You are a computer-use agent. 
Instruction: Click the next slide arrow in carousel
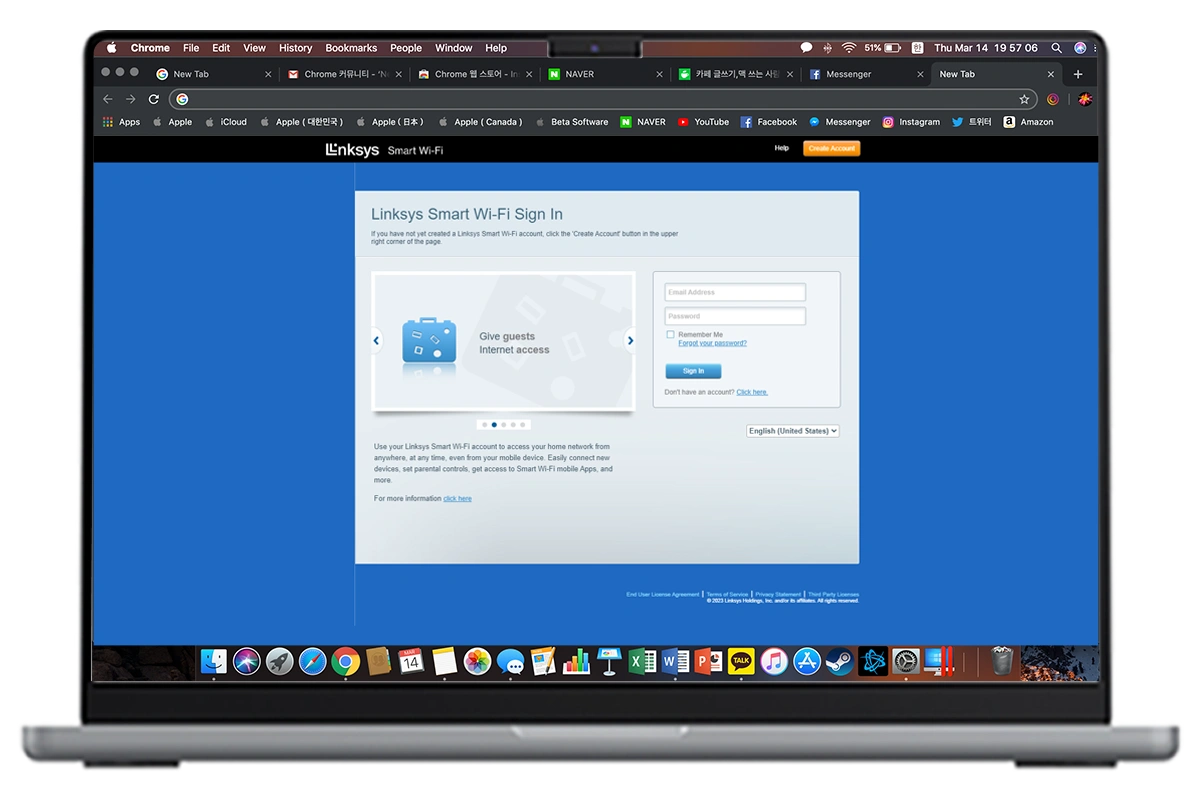(630, 341)
